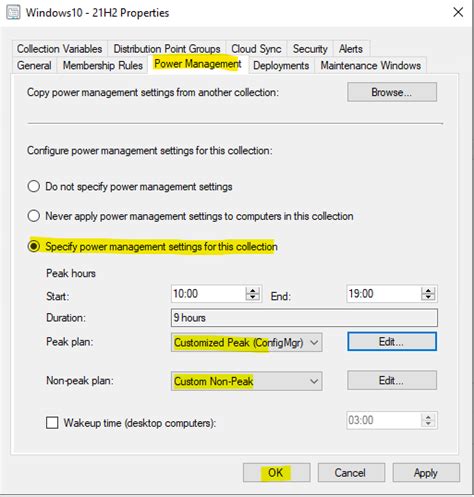Decrease the peak hours Start time spinner
The height and width of the screenshot is (497, 474).
tap(253, 298)
